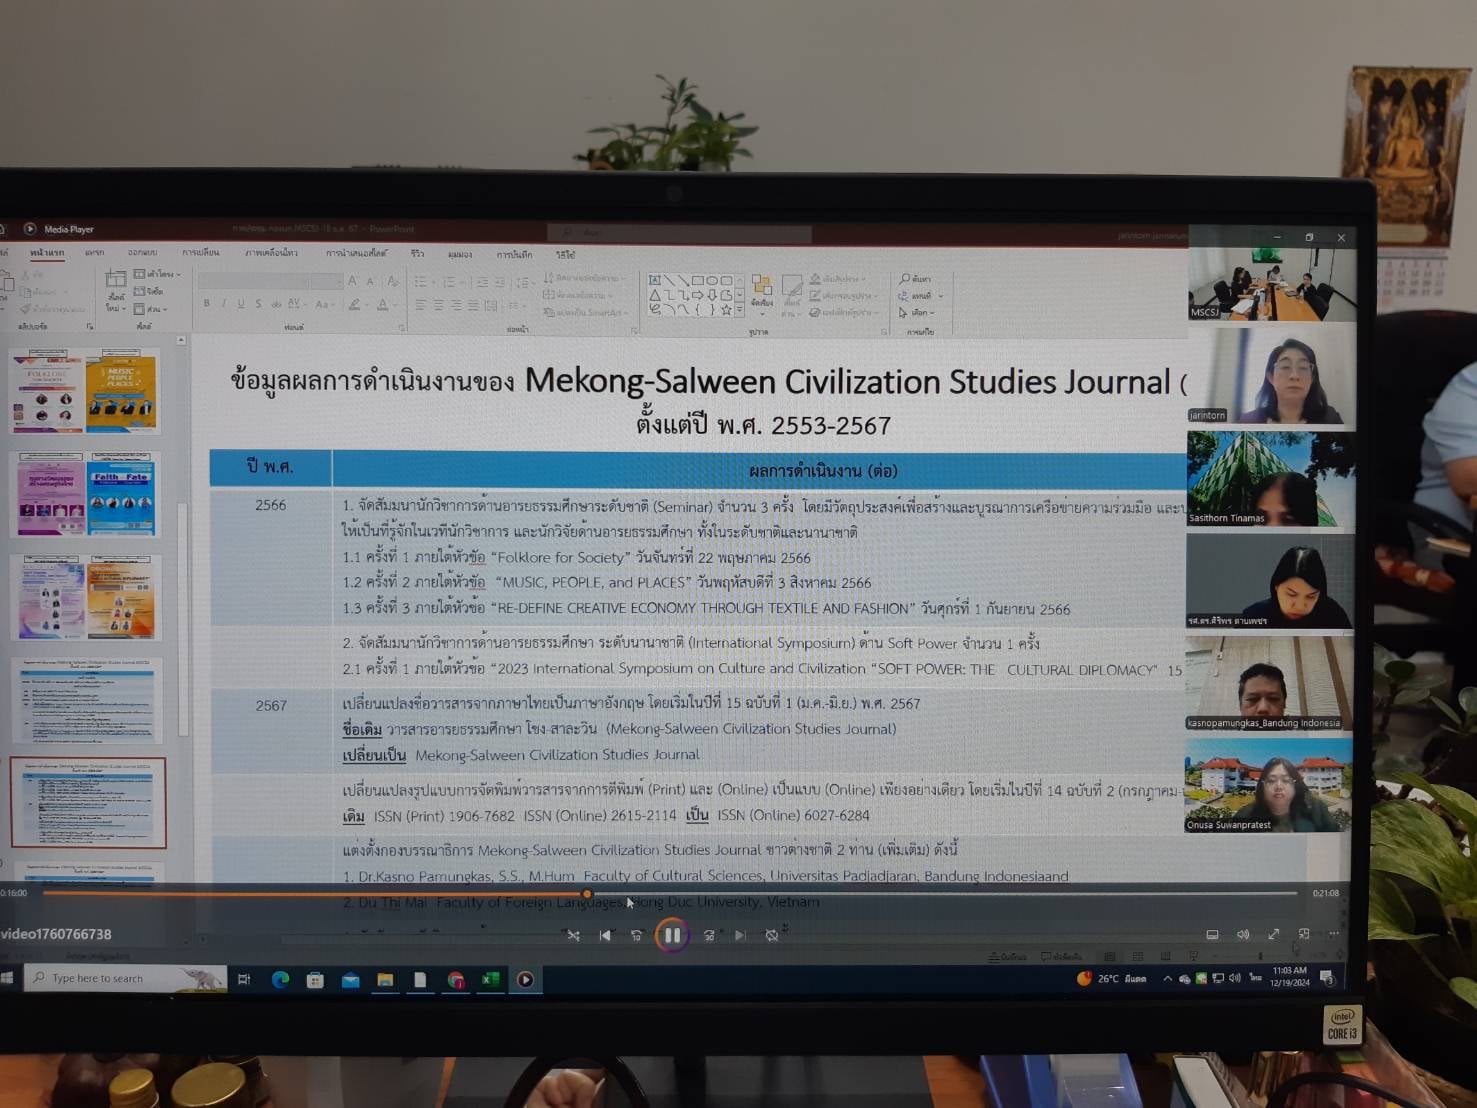The width and height of the screenshot is (1477, 1108).
Task: Toggle Underline in the PowerPoint ribbon
Action: tap(241, 303)
